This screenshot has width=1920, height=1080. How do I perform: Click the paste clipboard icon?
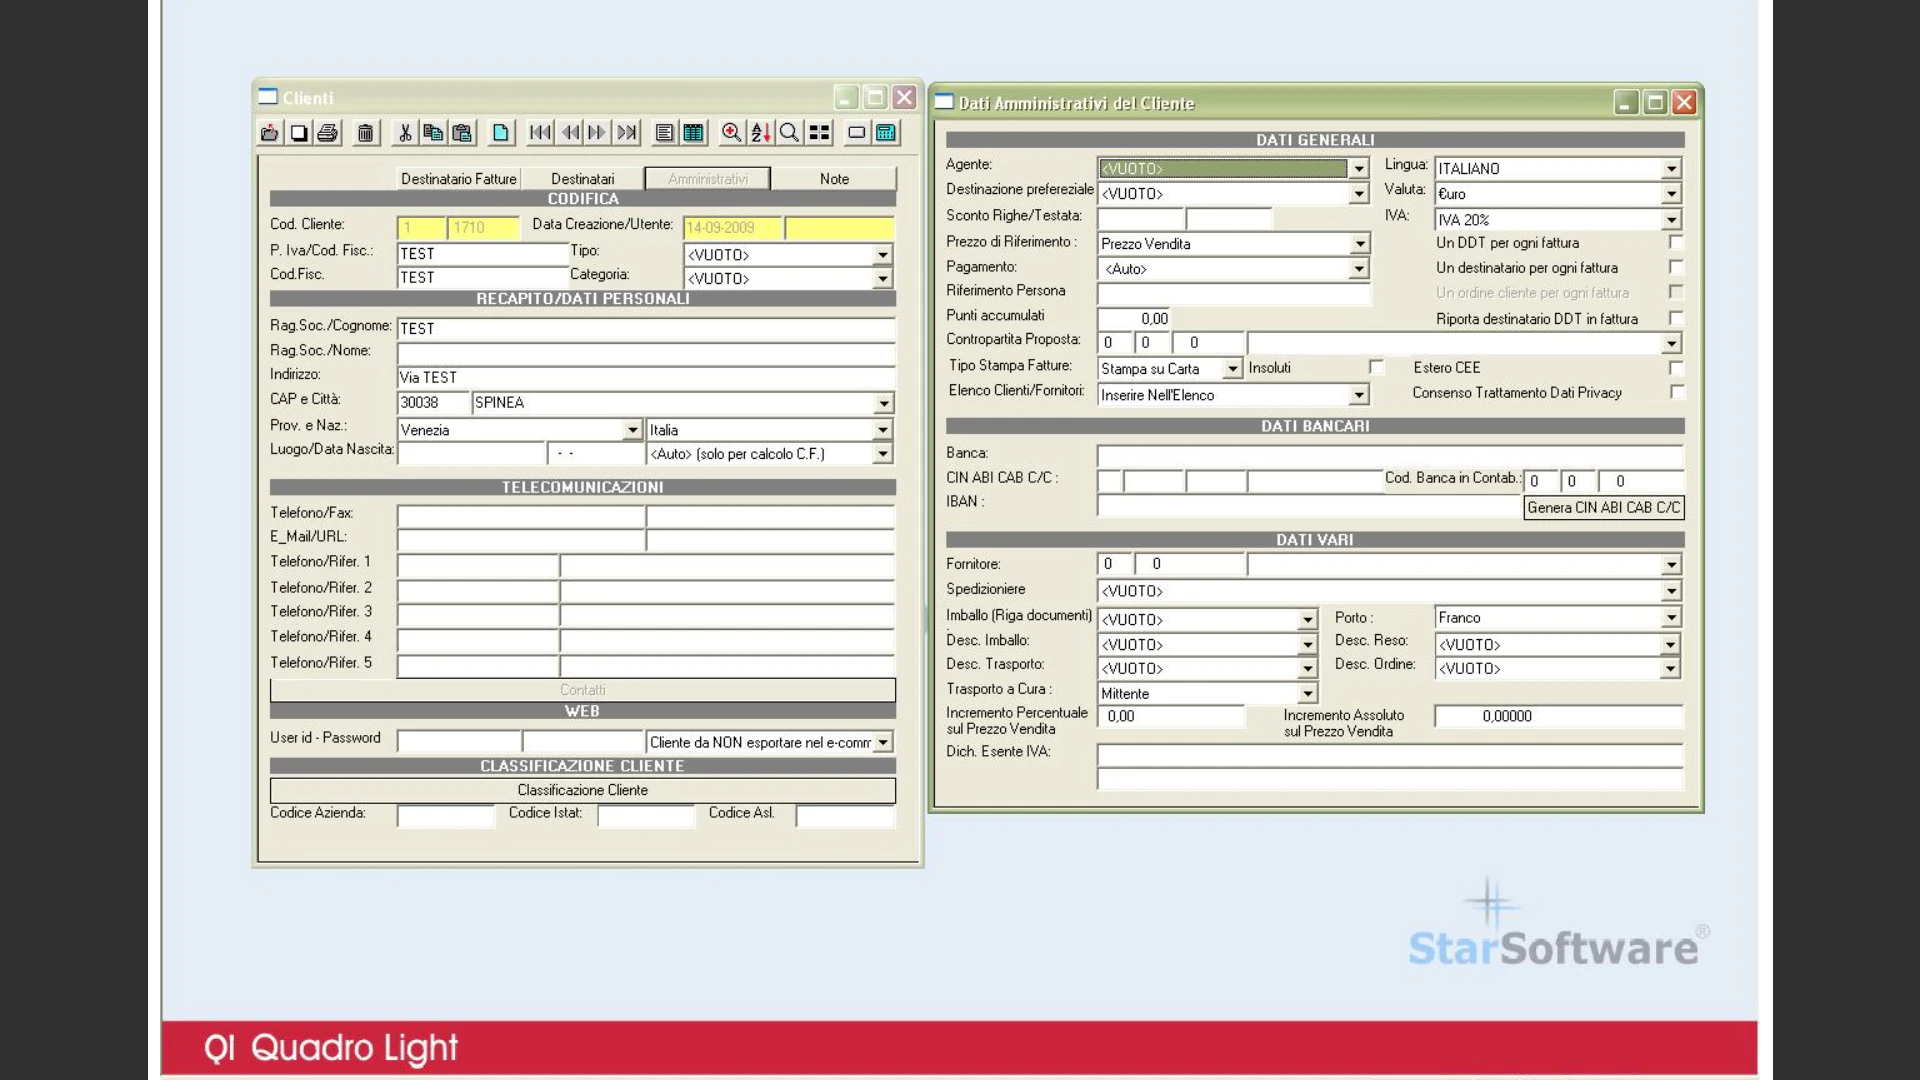pyautogui.click(x=462, y=133)
